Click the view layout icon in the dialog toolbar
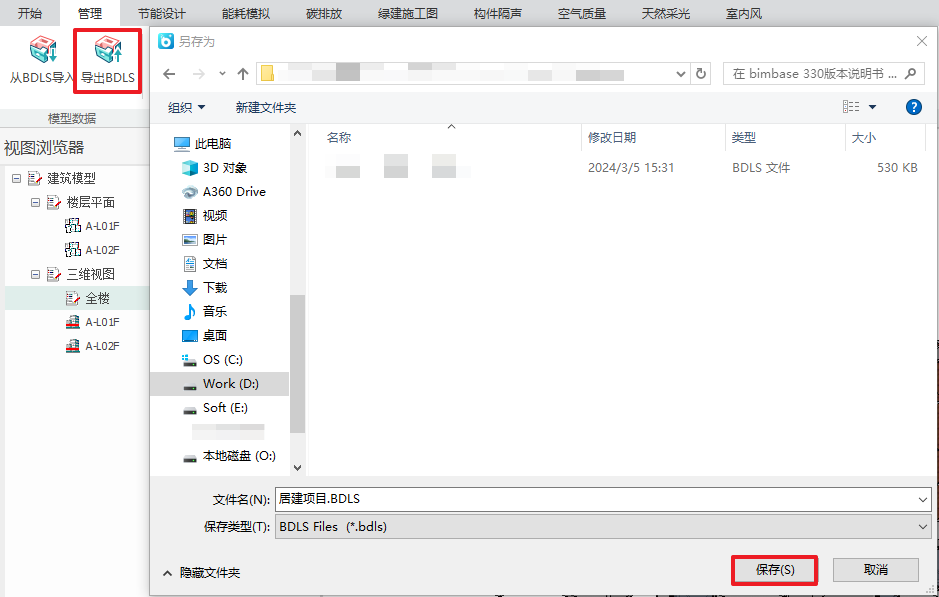939x597 pixels. pyautogui.click(x=851, y=107)
